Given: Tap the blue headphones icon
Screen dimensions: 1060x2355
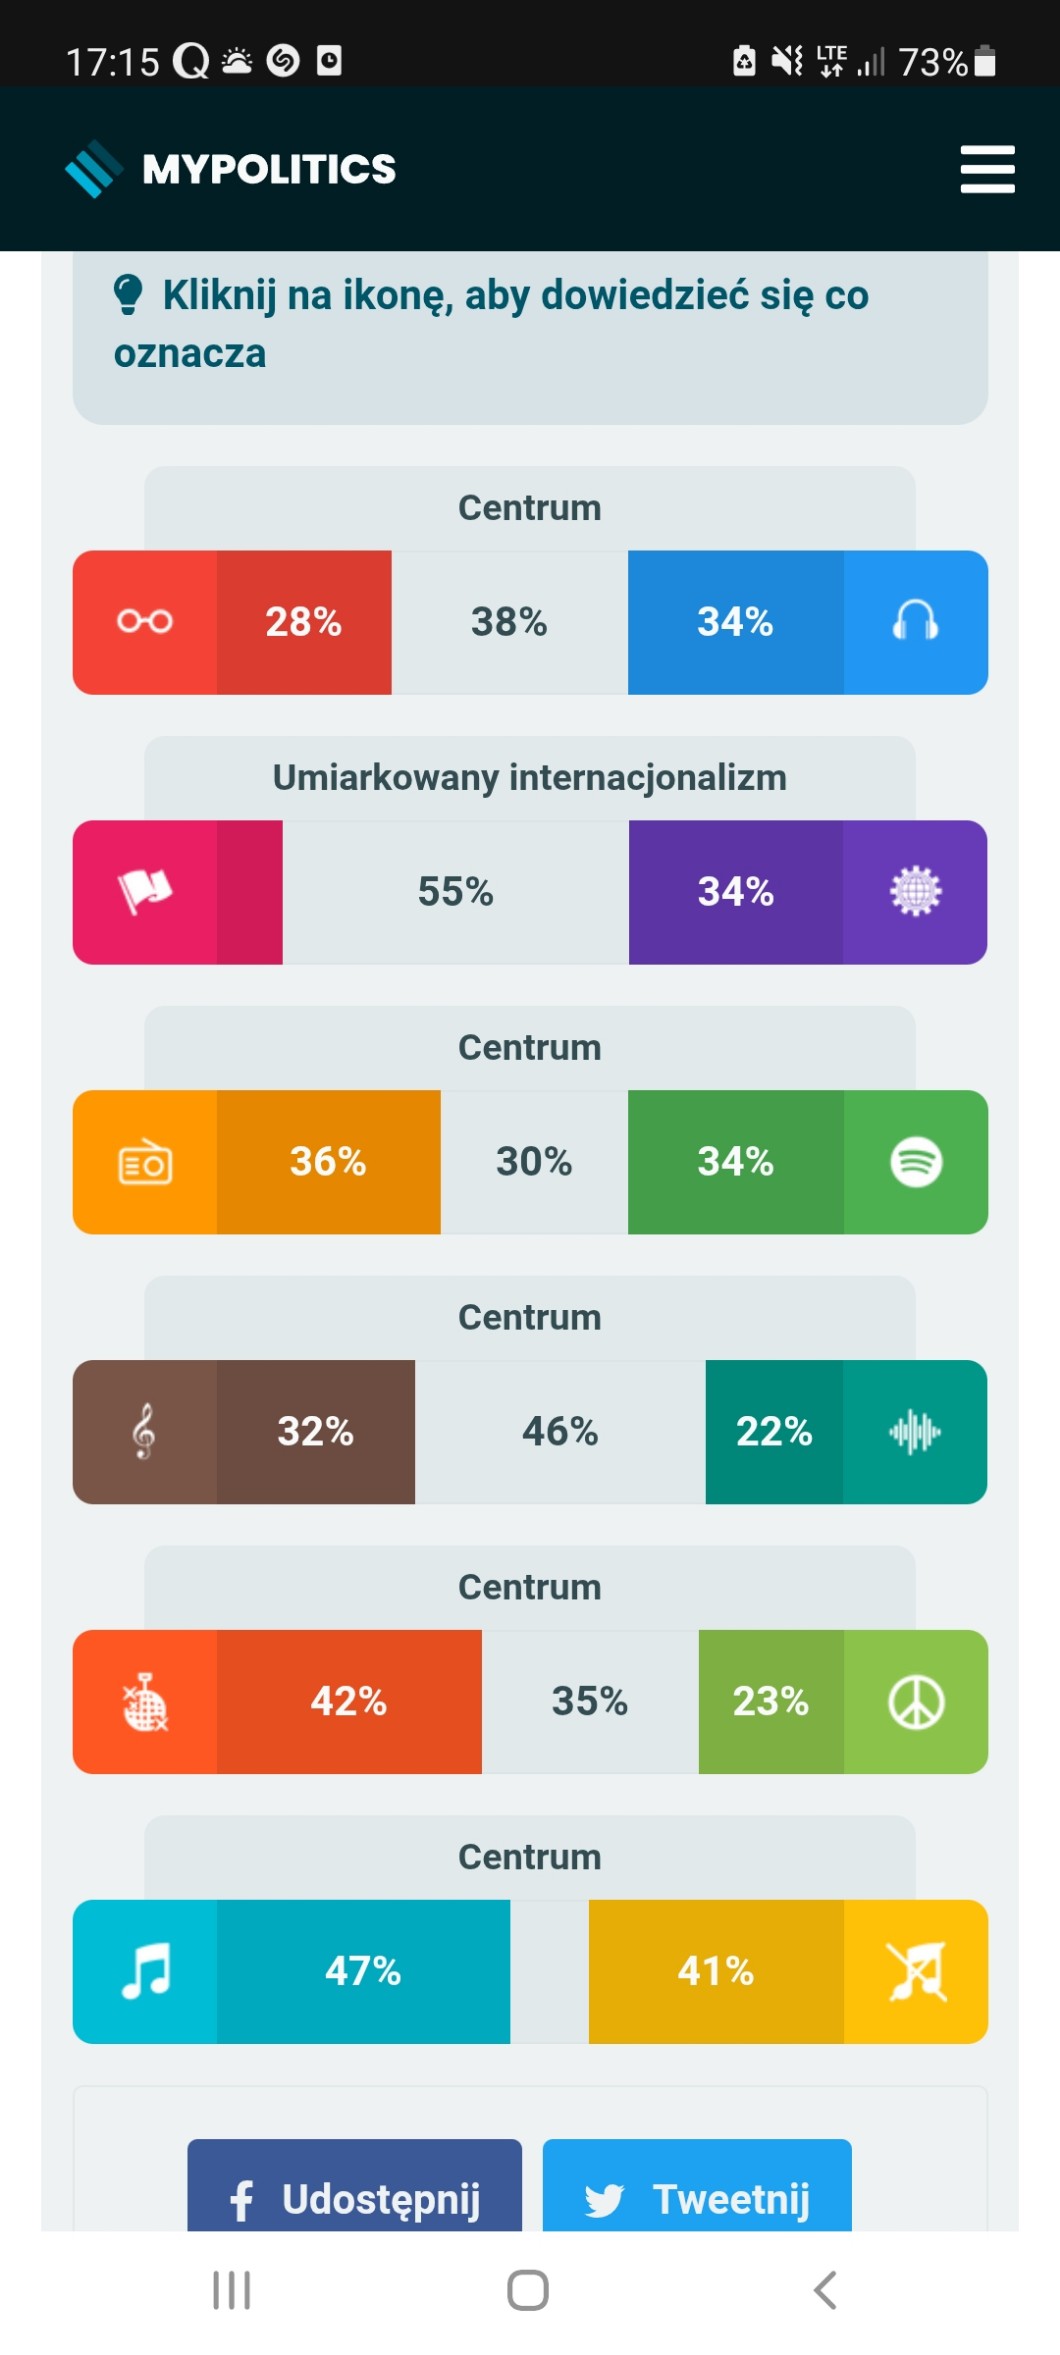Looking at the screenshot, I should pos(915,622).
